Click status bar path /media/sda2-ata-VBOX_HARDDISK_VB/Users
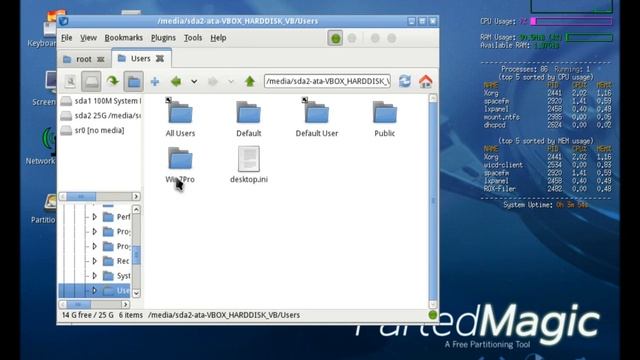This screenshot has width=640, height=360. tap(224, 315)
